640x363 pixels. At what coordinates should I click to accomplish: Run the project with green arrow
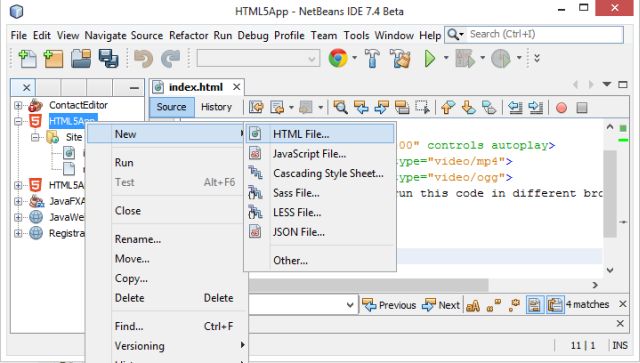(x=430, y=59)
